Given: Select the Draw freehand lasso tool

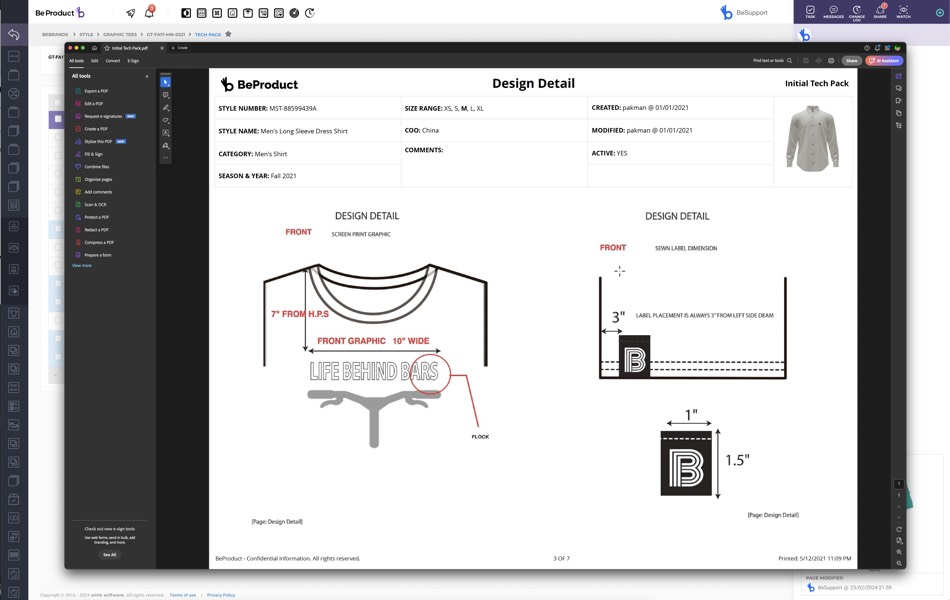Looking at the screenshot, I should click(x=165, y=121).
